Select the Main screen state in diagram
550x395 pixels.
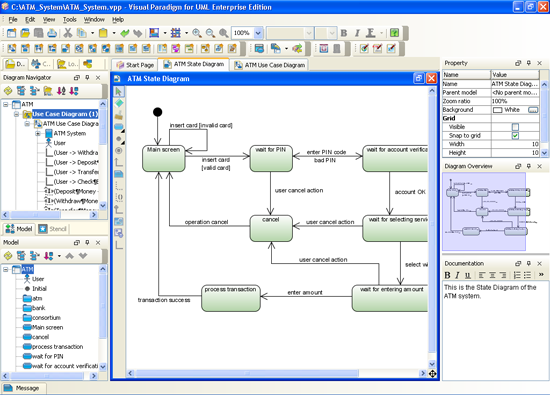(163, 159)
